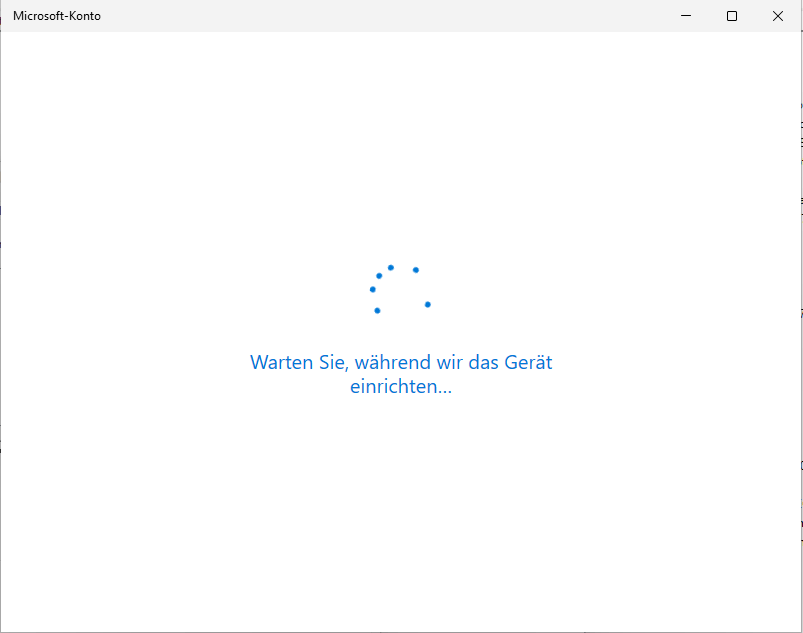
Task: Click the "einrichten..." text line
Action: tap(401, 387)
